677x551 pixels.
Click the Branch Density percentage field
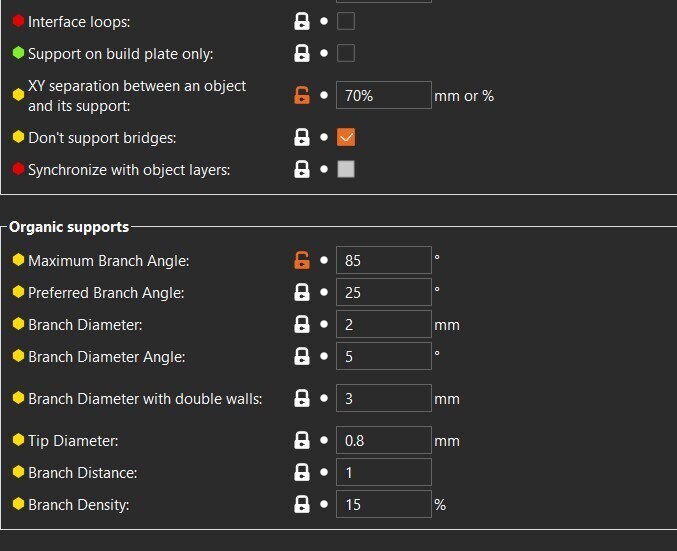(383, 505)
